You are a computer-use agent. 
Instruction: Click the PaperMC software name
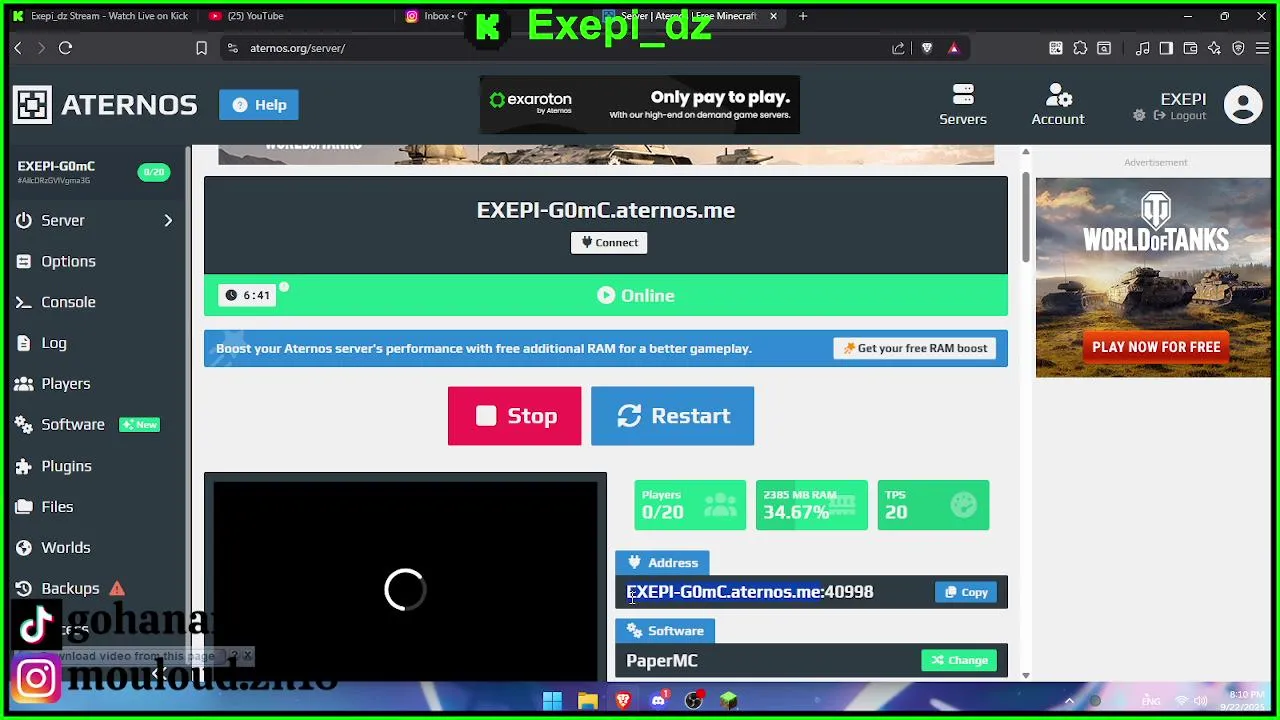662,661
